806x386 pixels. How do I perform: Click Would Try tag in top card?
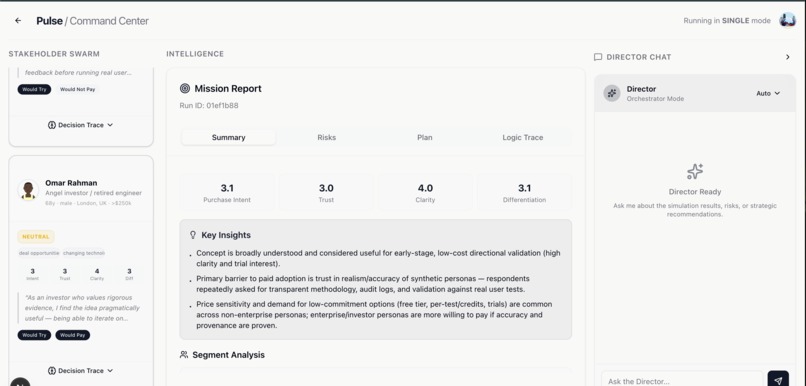[x=34, y=89]
